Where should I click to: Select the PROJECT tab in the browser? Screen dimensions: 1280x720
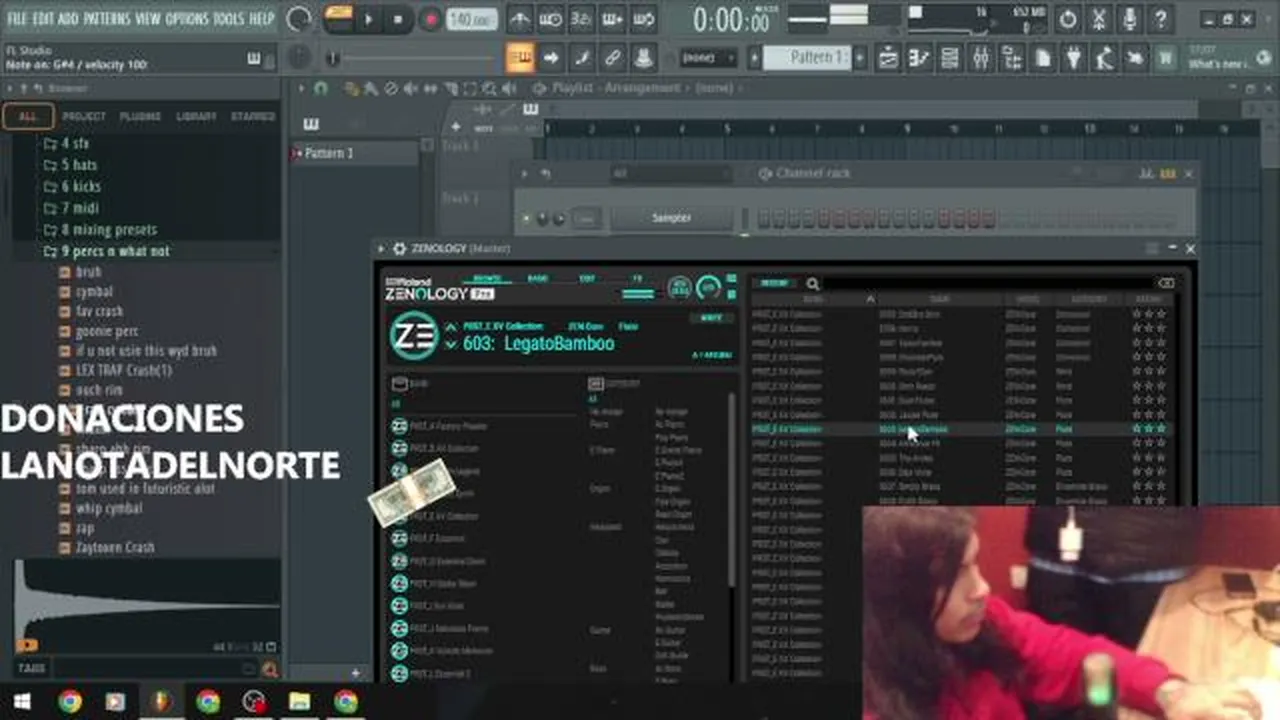(x=84, y=116)
